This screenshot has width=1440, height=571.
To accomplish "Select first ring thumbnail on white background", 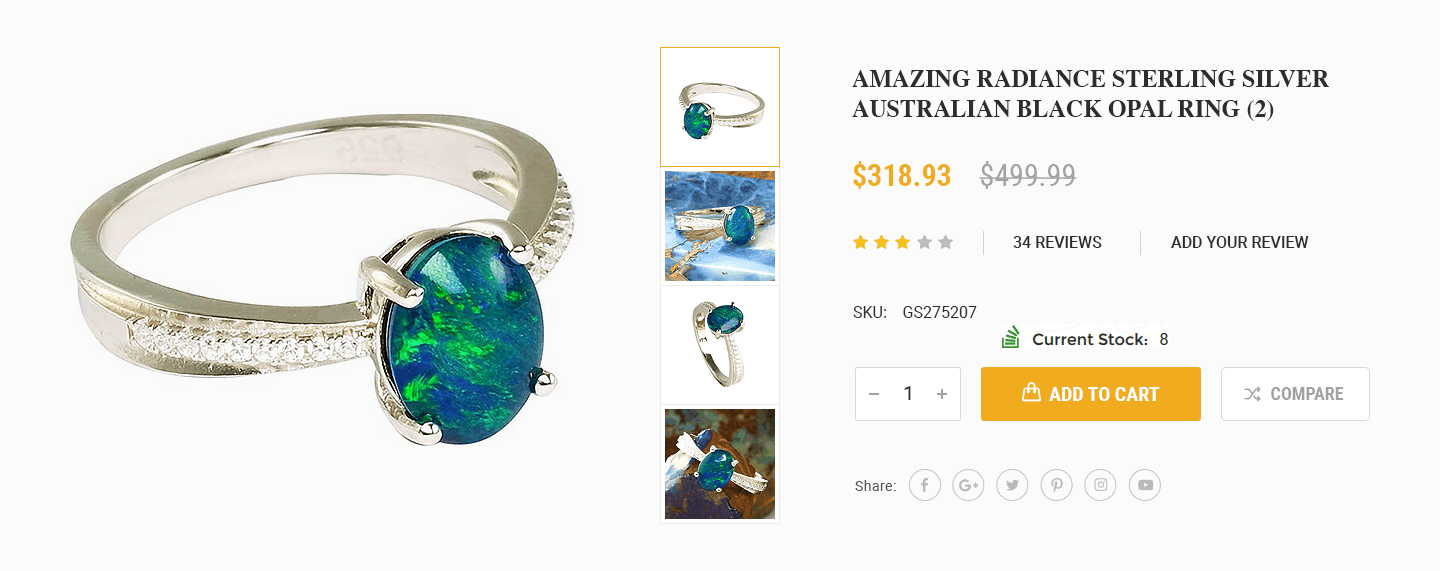I will pos(720,107).
